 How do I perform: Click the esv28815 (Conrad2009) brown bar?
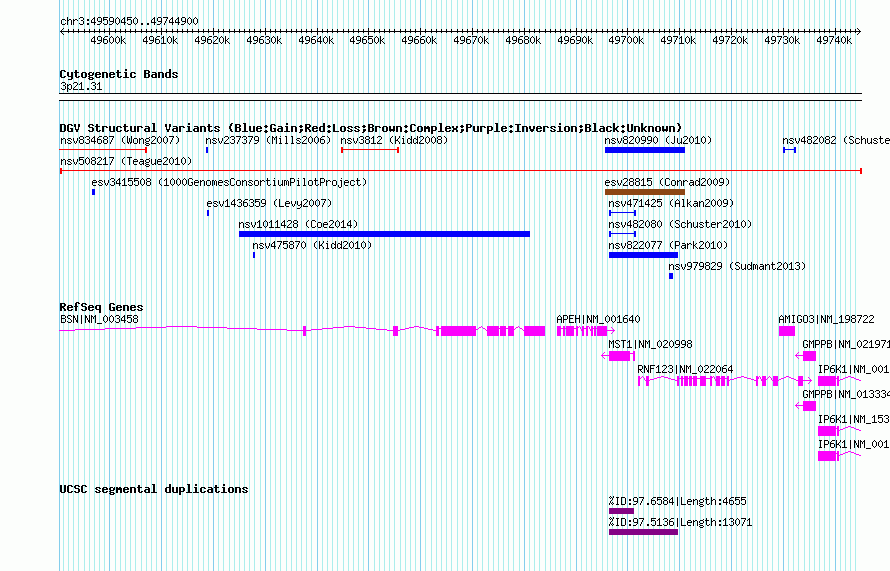(x=645, y=192)
